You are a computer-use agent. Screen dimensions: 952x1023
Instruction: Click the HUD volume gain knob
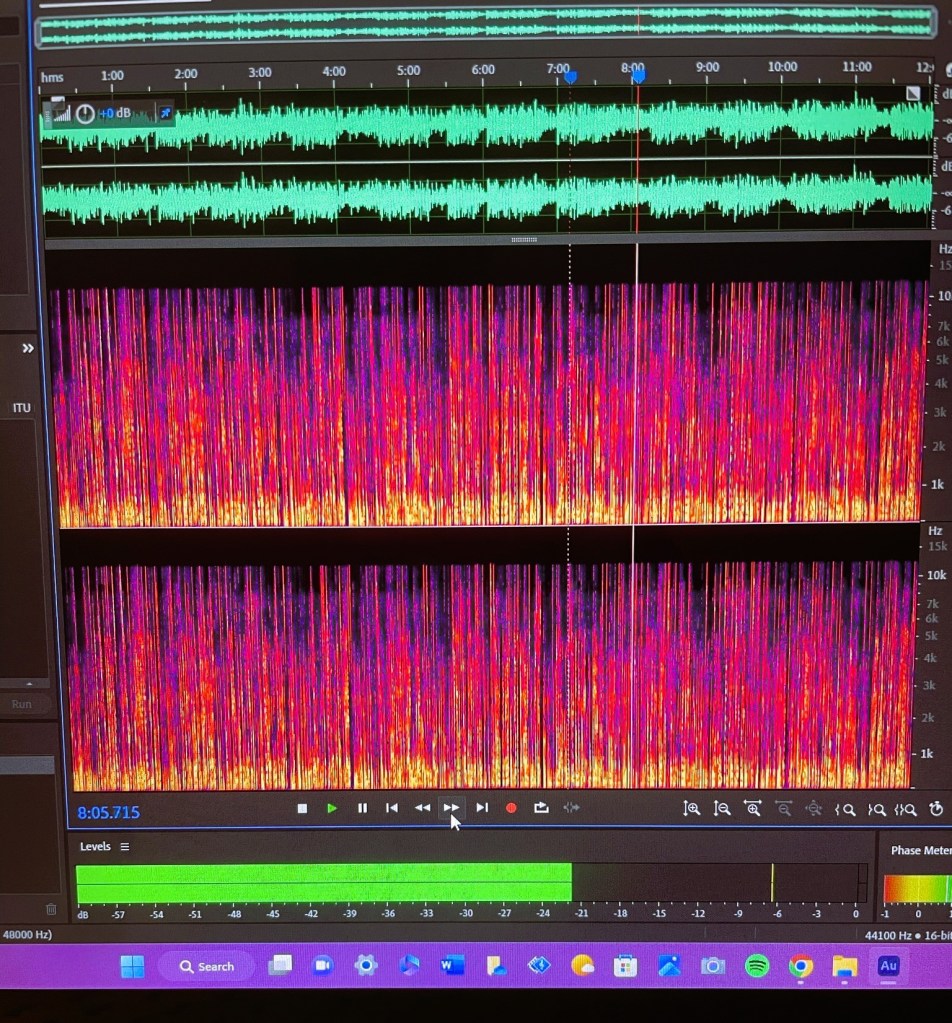coord(85,113)
